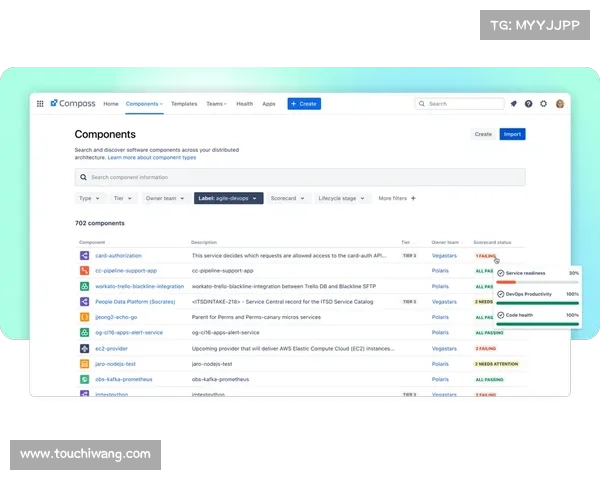The image size is (600, 480).
Task: Click the TIER 3 badge of People Data Platform
Action: (409, 302)
